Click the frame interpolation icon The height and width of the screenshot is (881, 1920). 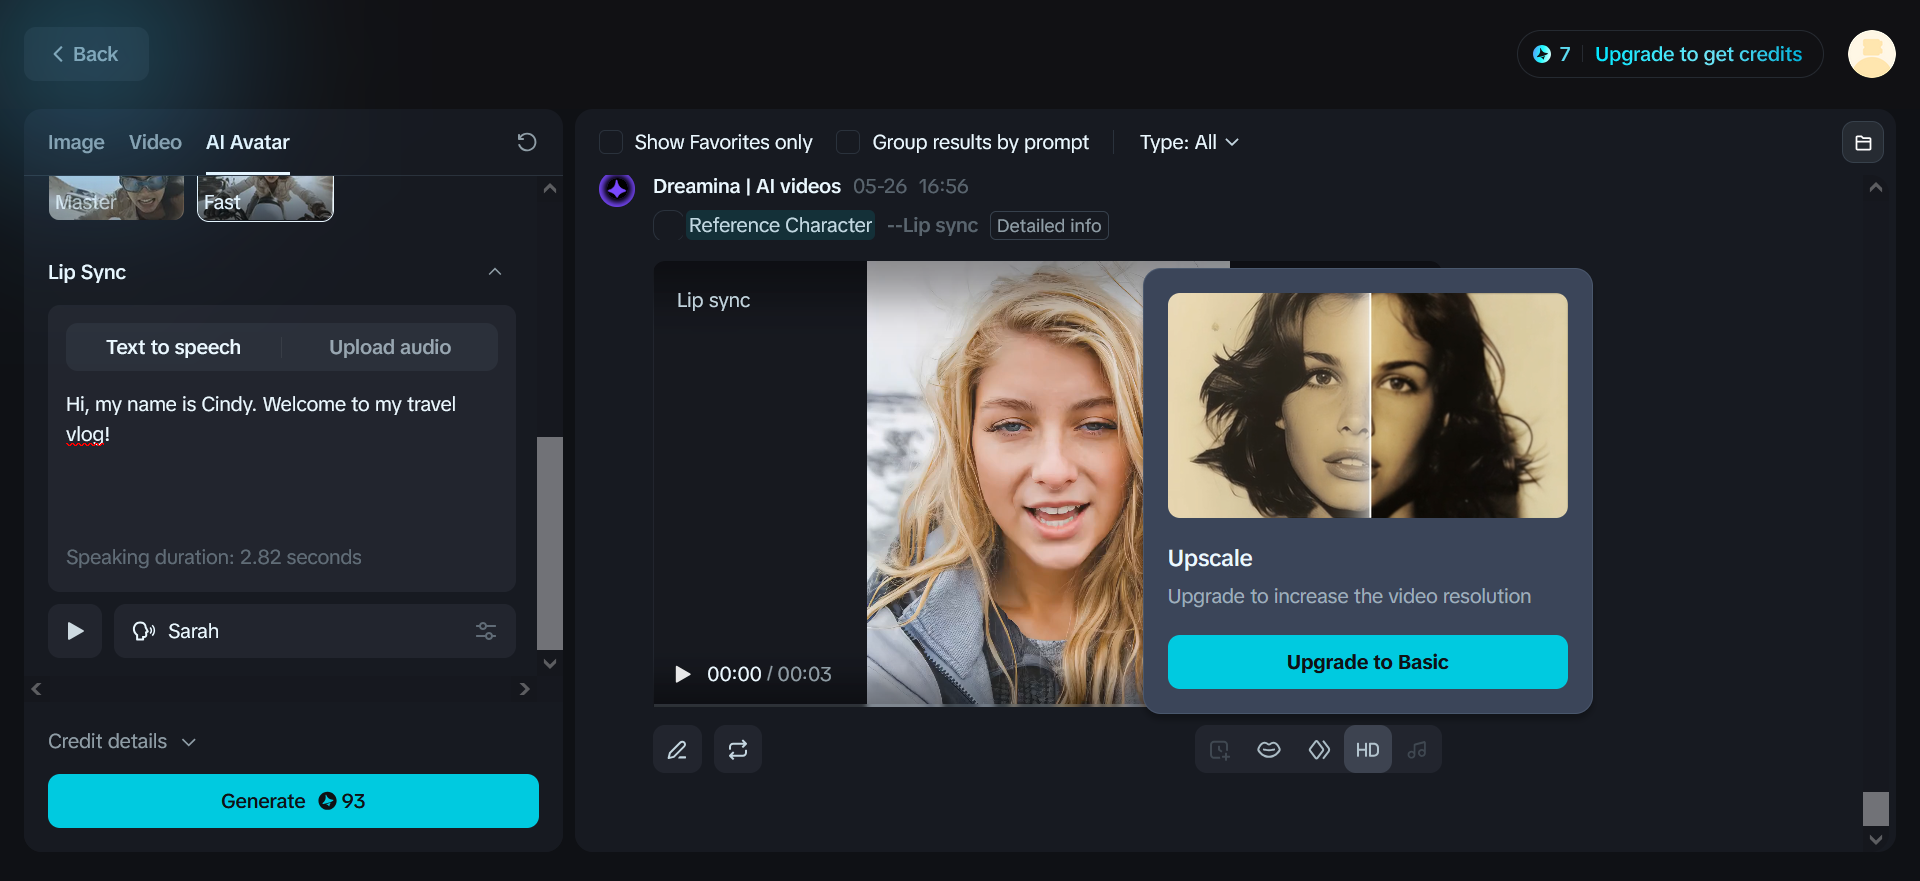[1319, 750]
